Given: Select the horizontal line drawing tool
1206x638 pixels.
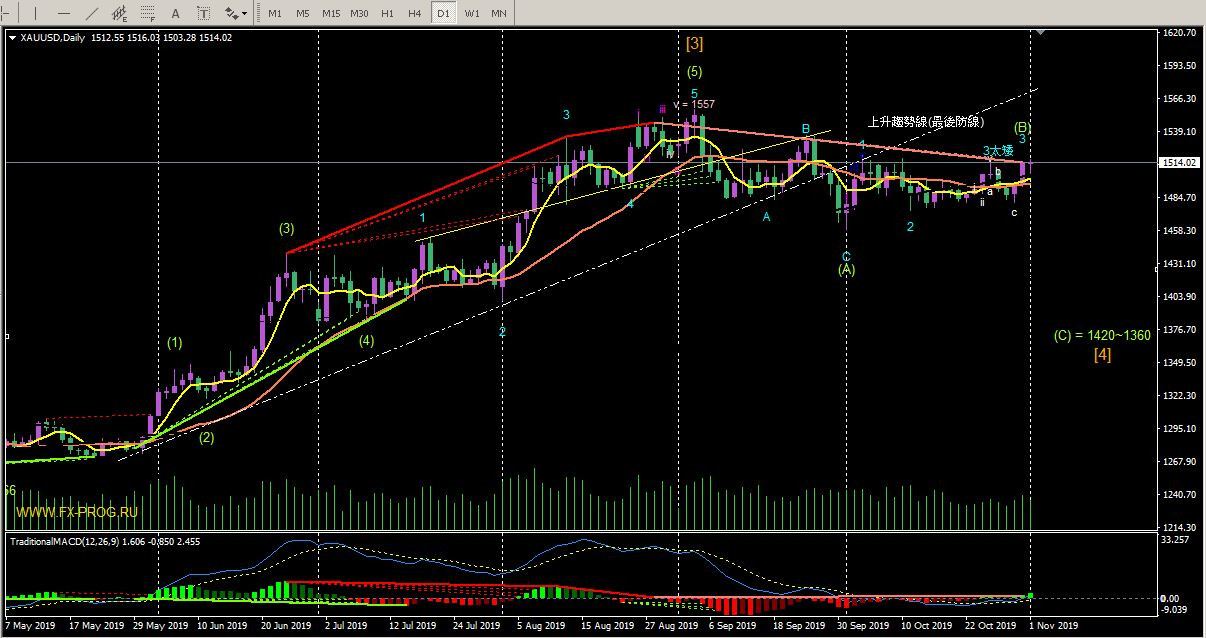Looking at the screenshot, I should coord(64,13).
